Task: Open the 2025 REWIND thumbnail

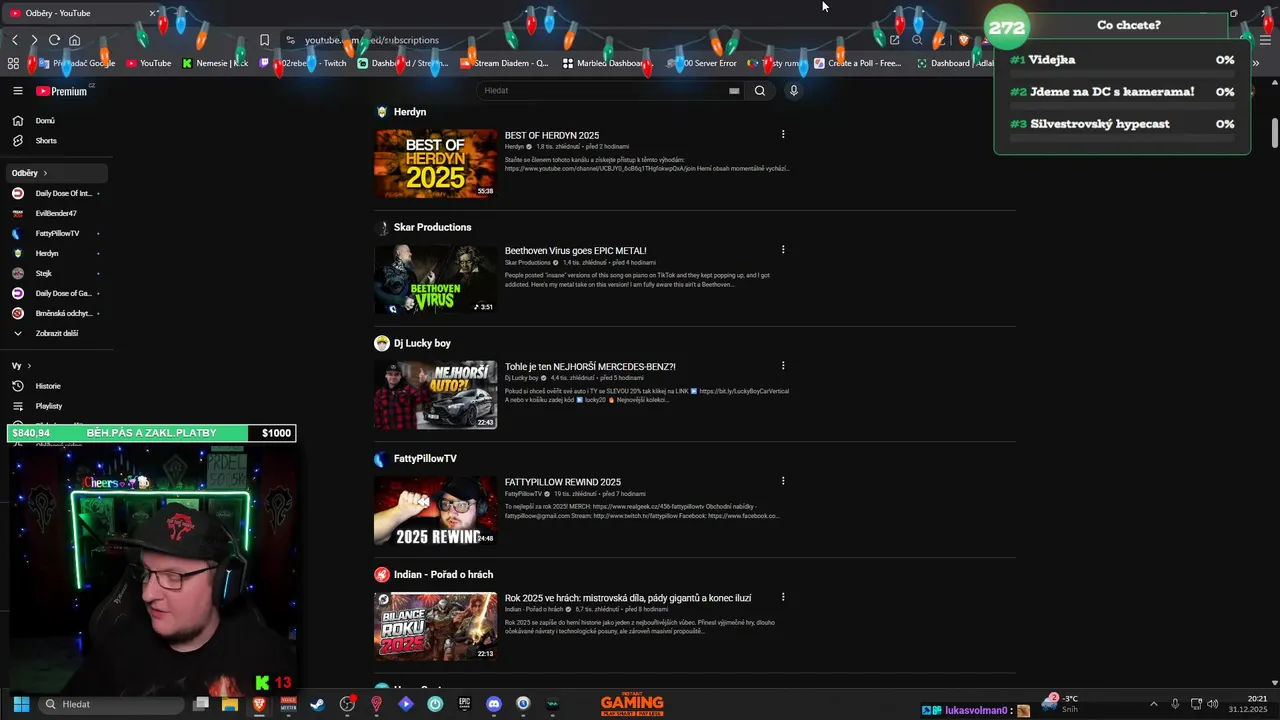Action: click(x=435, y=510)
